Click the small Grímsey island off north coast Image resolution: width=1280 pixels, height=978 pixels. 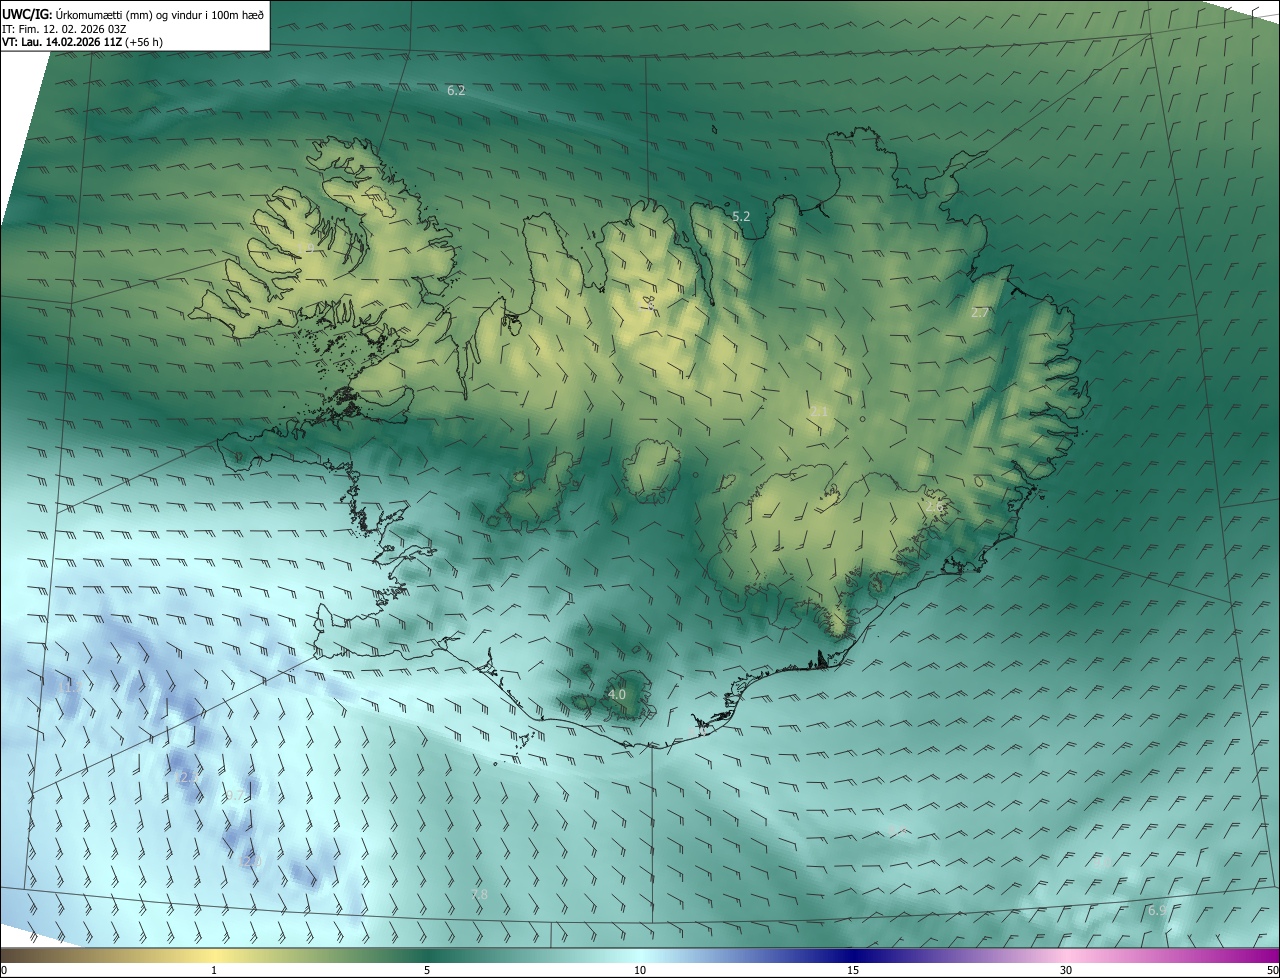pyautogui.click(x=716, y=128)
